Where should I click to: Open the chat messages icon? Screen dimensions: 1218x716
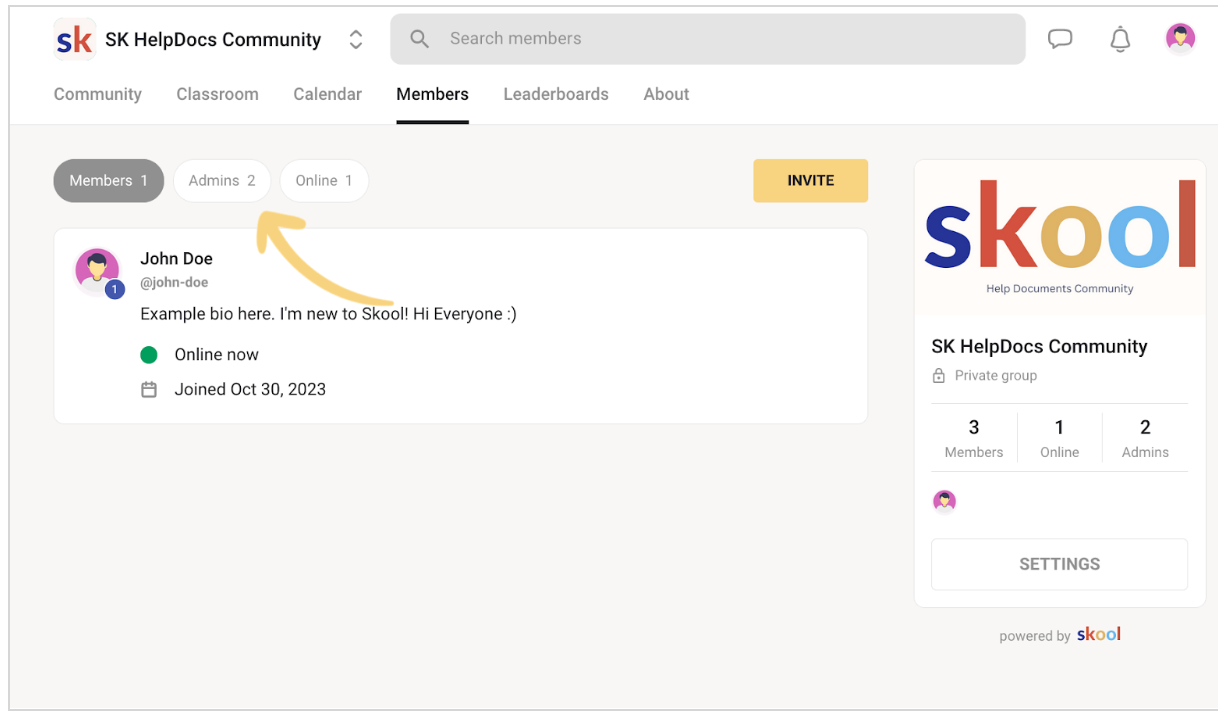pyautogui.click(x=1060, y=38)
